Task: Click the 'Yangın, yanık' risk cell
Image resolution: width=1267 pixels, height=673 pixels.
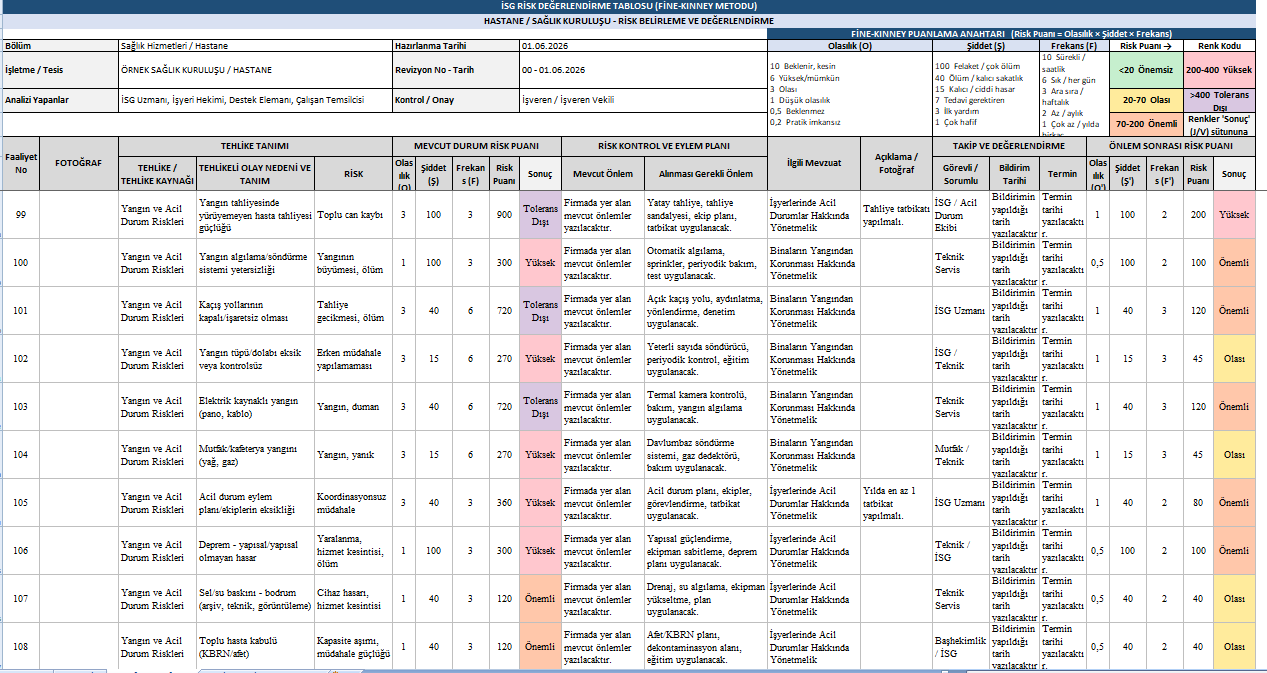Action: [x=352, y=454]
